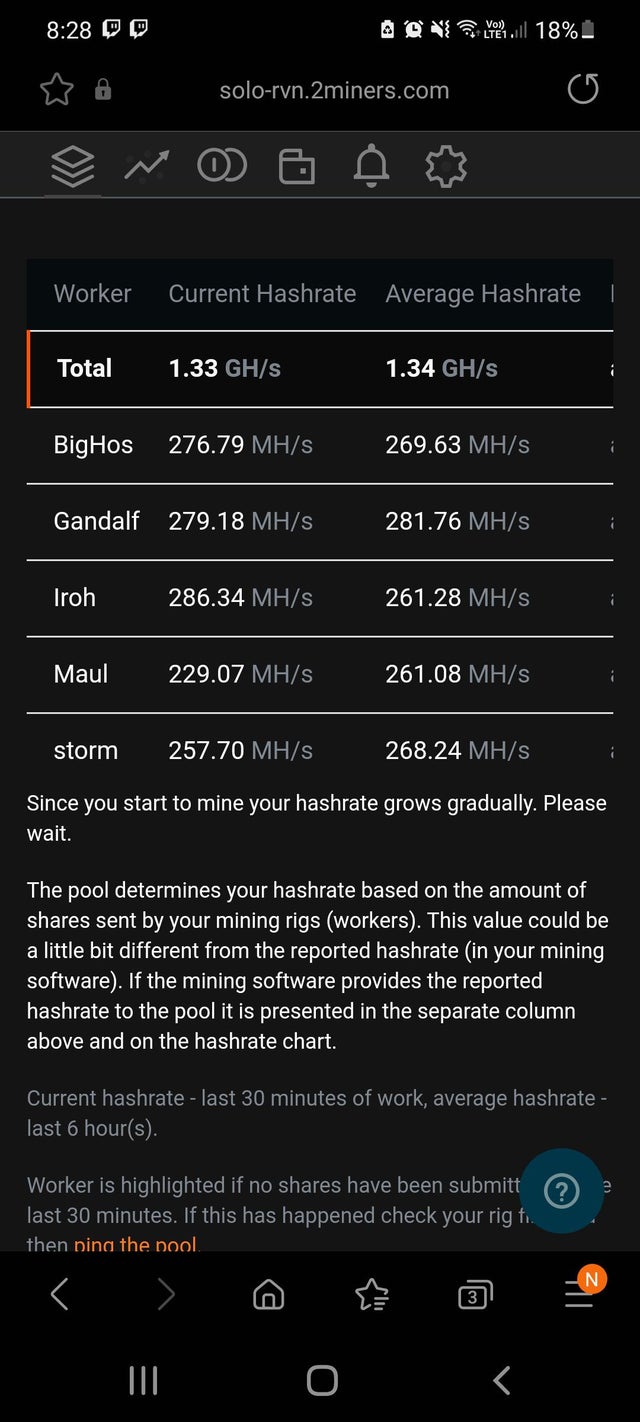
Task: Sort by Average Hashrate column header
Action: (x=483, y=293)
